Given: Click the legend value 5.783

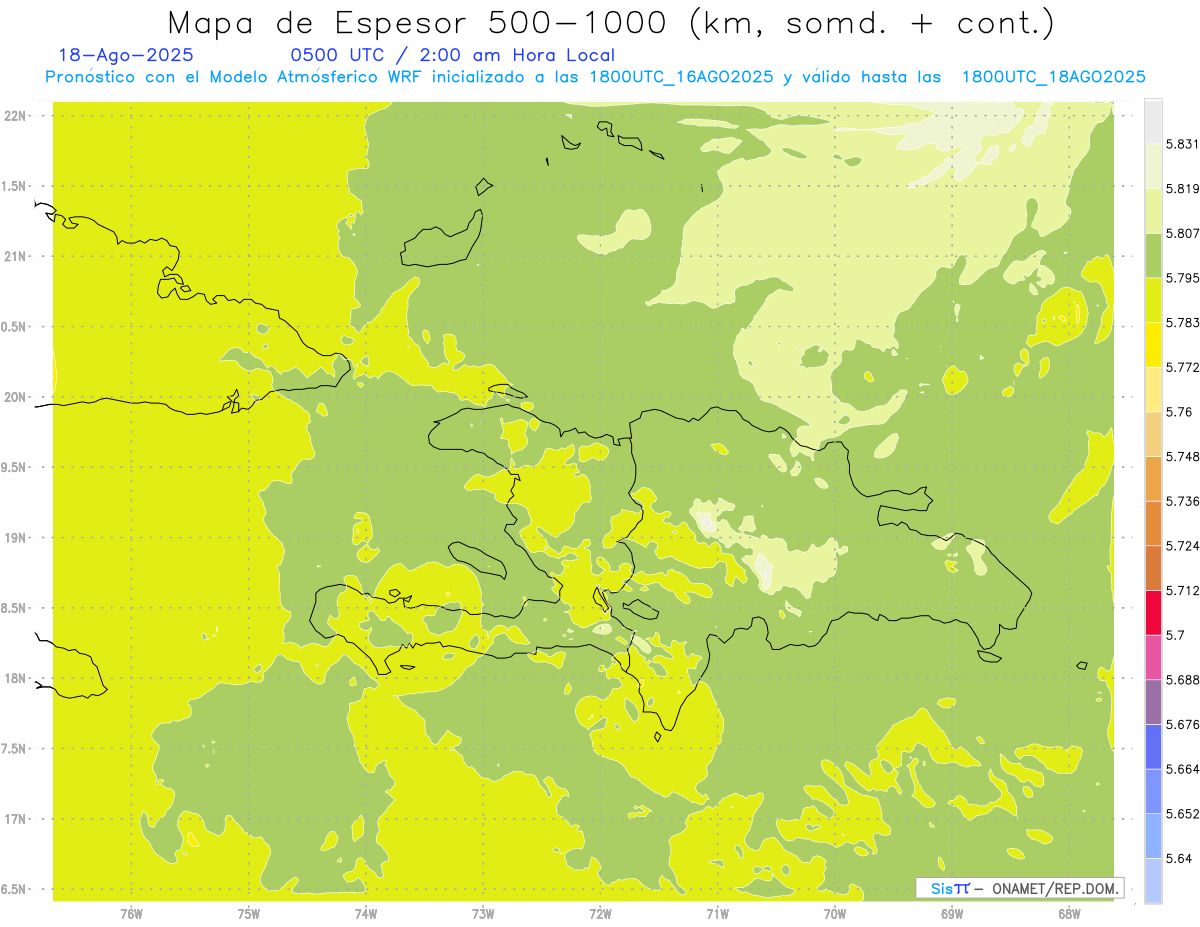Looking at the screenshot, I should point(1182,322).
